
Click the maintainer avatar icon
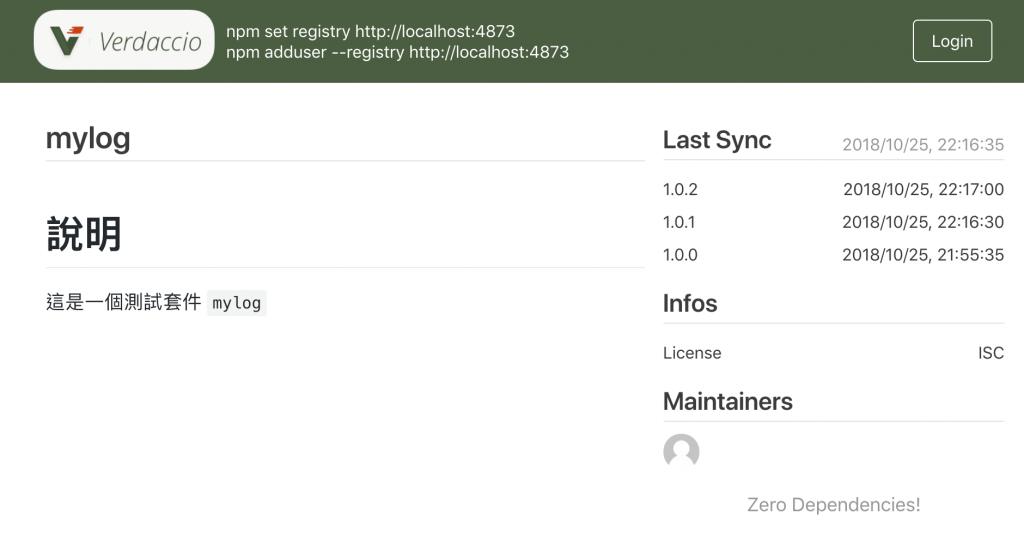[681, 452]
